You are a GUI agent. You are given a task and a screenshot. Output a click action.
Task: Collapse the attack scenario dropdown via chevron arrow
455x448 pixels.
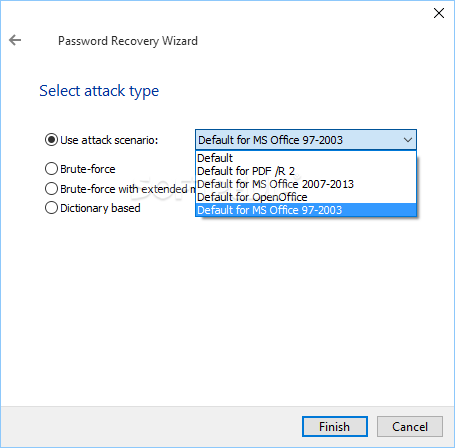408,140
